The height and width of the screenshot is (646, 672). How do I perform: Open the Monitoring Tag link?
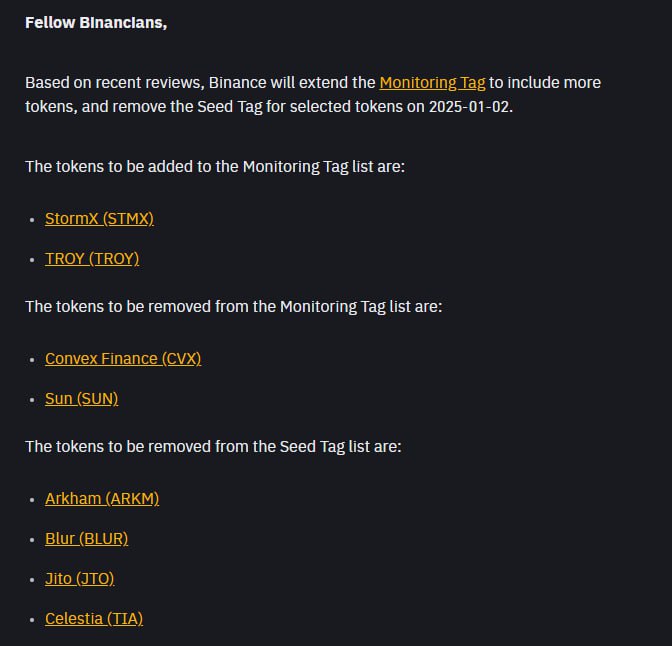tap(432, 83)
